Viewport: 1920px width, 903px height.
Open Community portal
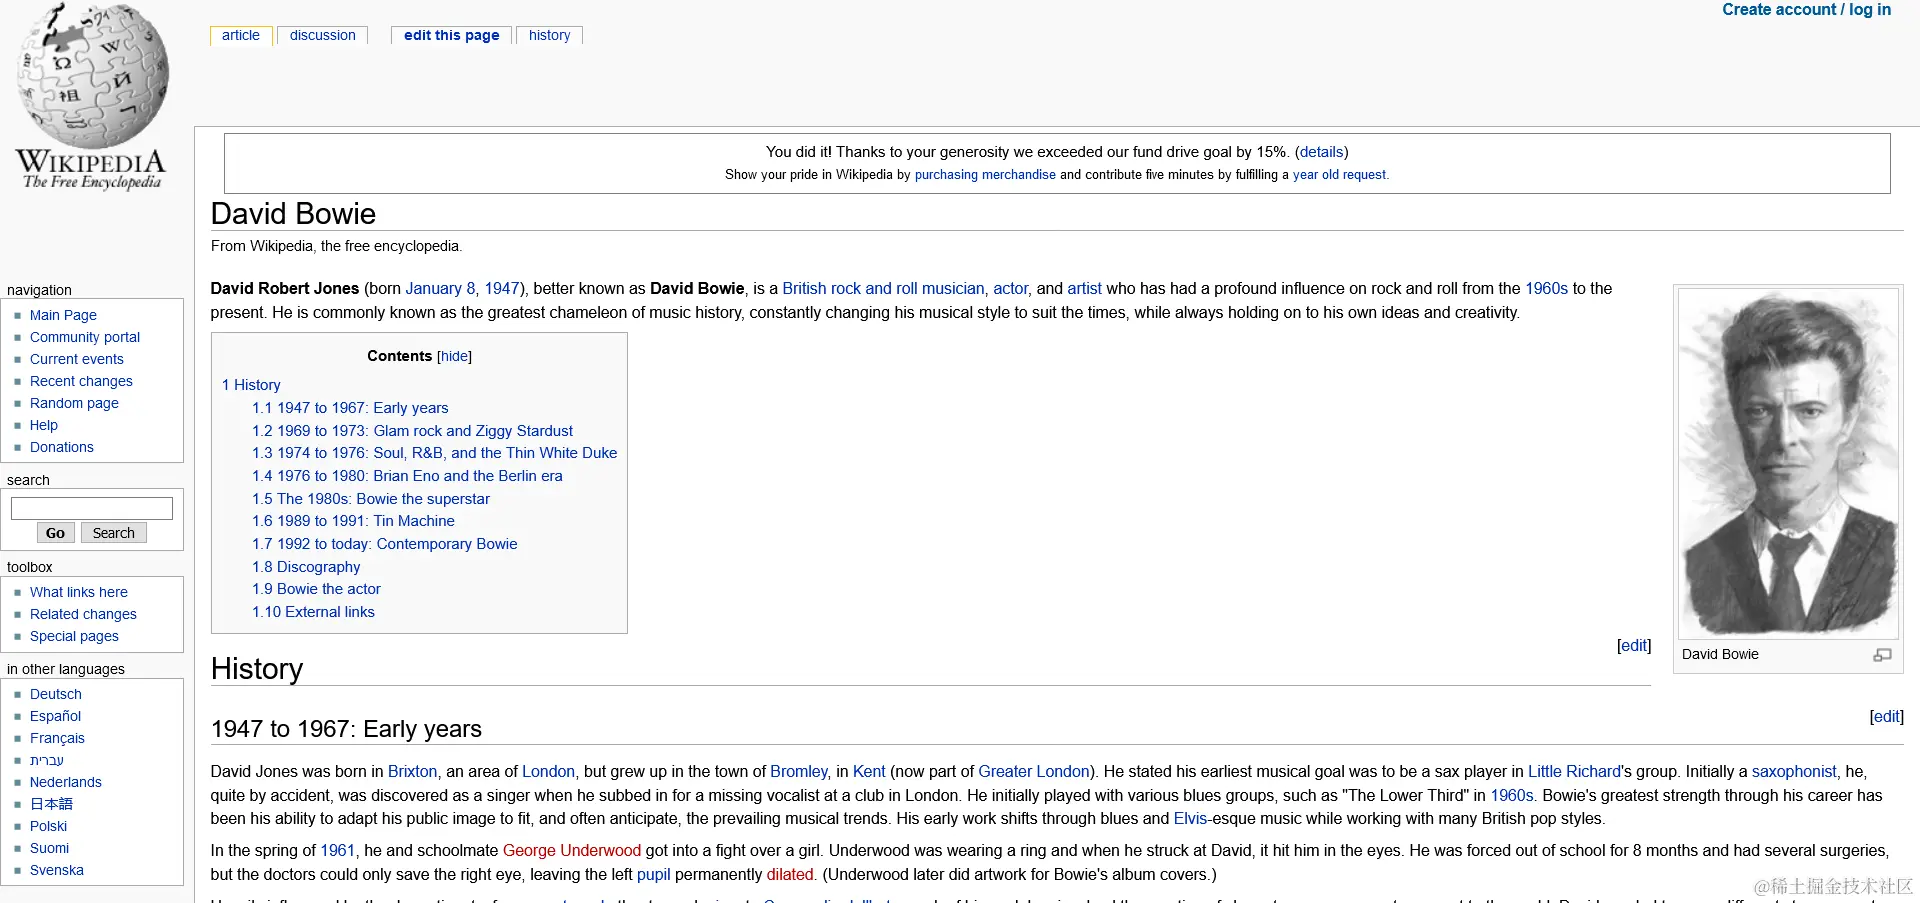click(x=85, y=337)
